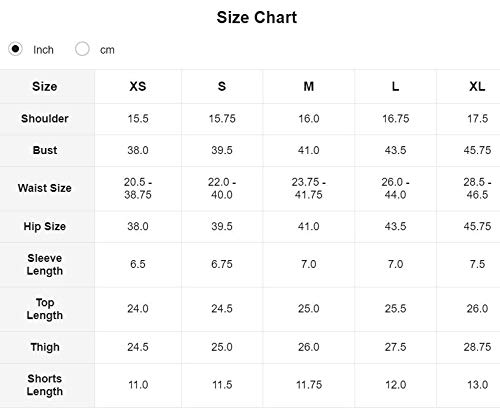Click the Inch label text
This screenshot has height=408, width=500.
point(43,50)
